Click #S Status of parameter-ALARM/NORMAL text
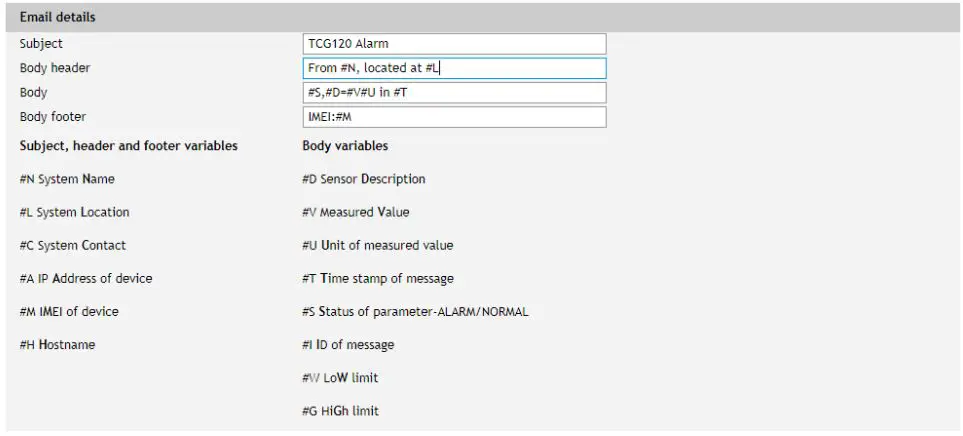Screen dimensions: 963x436 click(415, 311)
